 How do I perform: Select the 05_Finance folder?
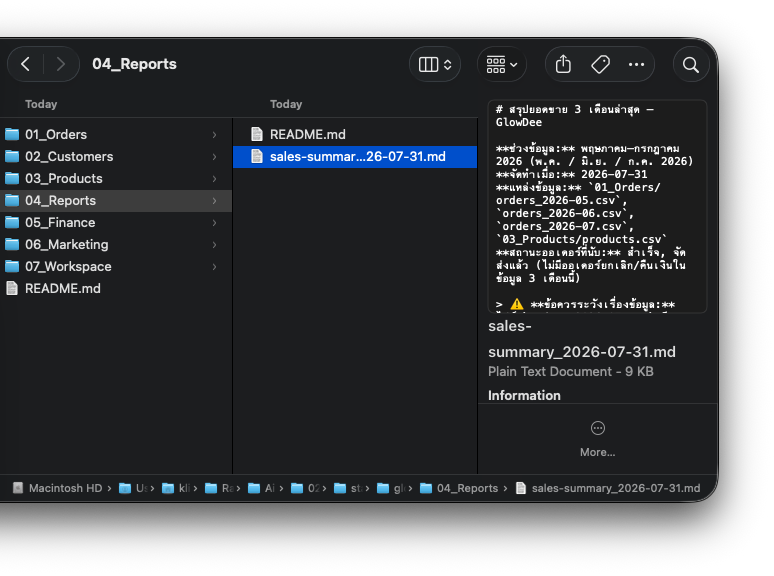tap(116, 223)
